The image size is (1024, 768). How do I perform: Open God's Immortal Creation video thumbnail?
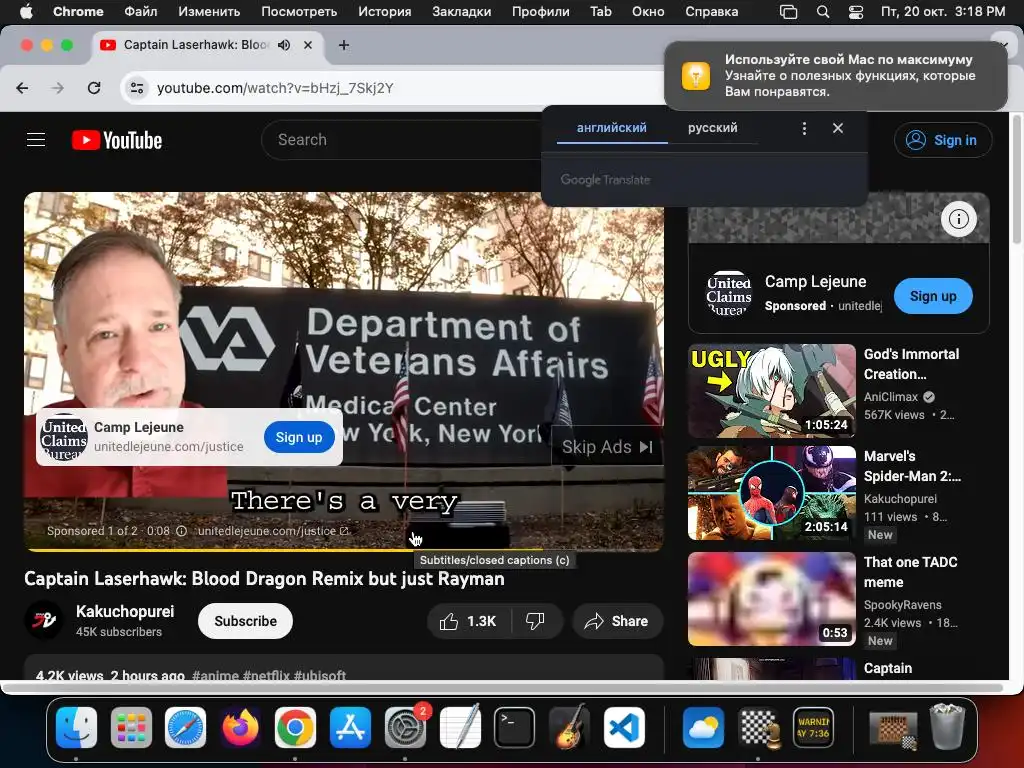(771, 391)
